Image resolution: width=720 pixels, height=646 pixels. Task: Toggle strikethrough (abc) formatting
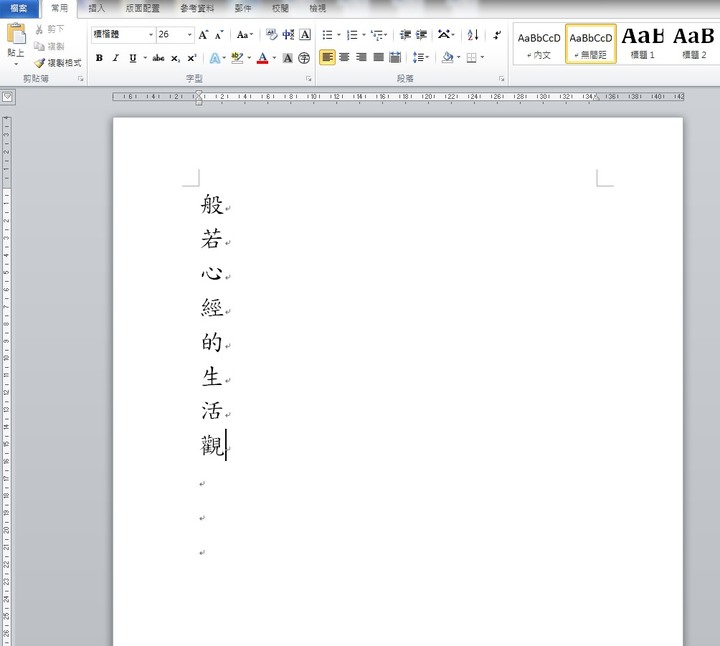pyautogui.click(x=158, y=58)
